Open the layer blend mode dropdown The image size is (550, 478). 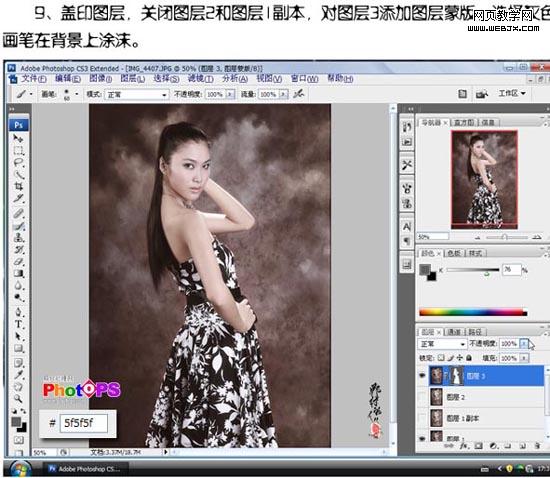click(442, 344)
